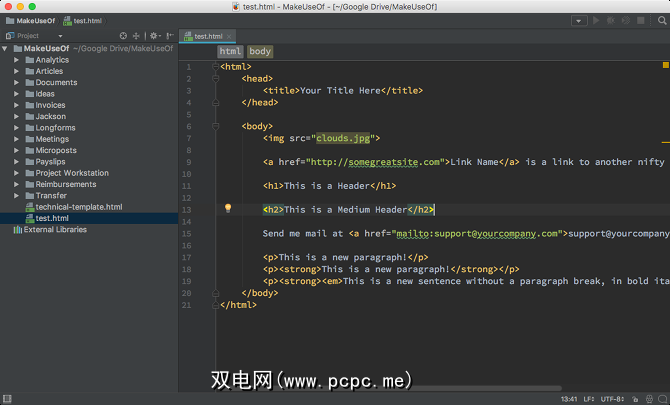Toggle tool window buttons in bottom-left corner
The height and width of the screenshot is (405, 670).
[8, 396]
